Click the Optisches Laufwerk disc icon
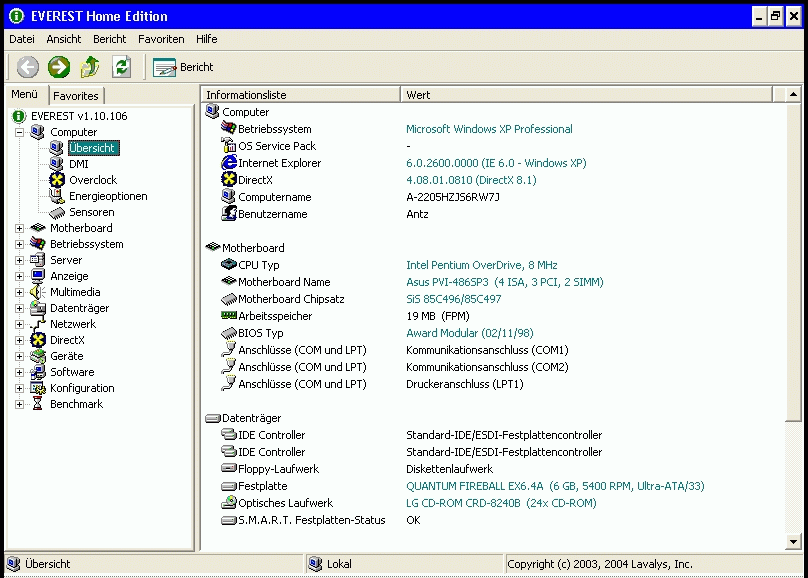This screenshot has width=808, height=578. [x=229, y=502]
